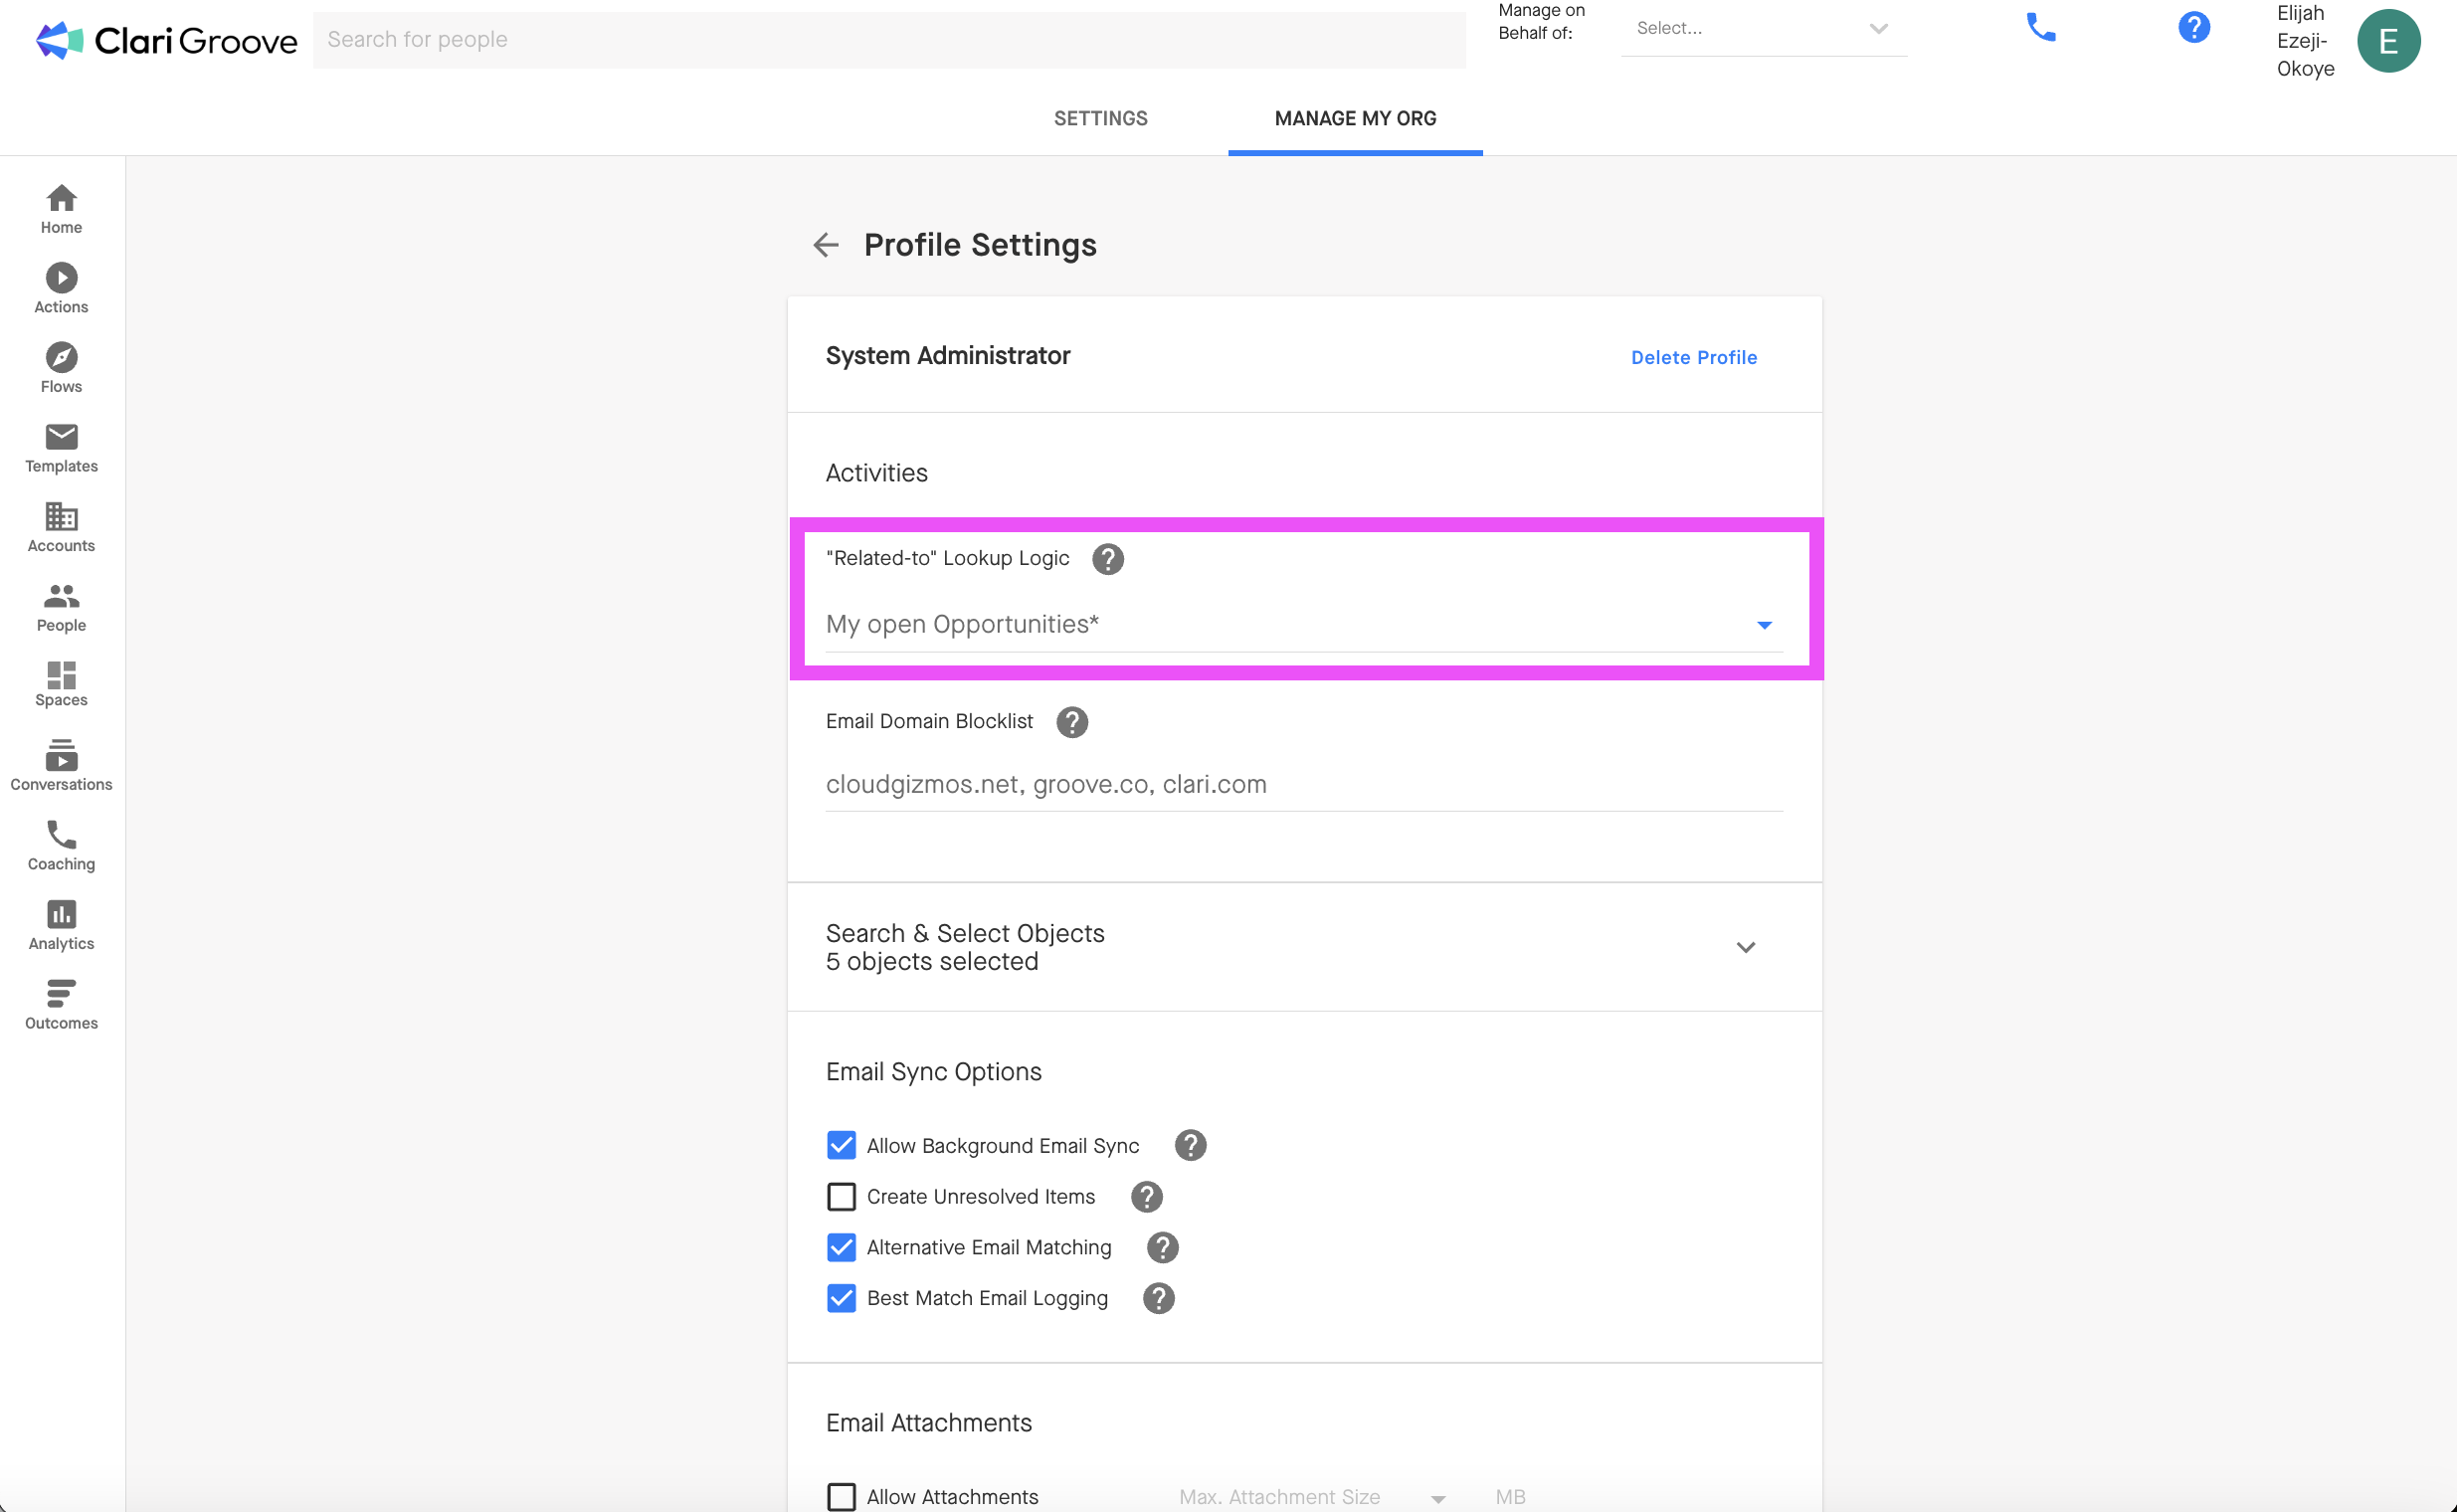Viewport: 2457px width, 1512px height.
Task: Open People in the sidebar
Action: (x=61, y=606)
